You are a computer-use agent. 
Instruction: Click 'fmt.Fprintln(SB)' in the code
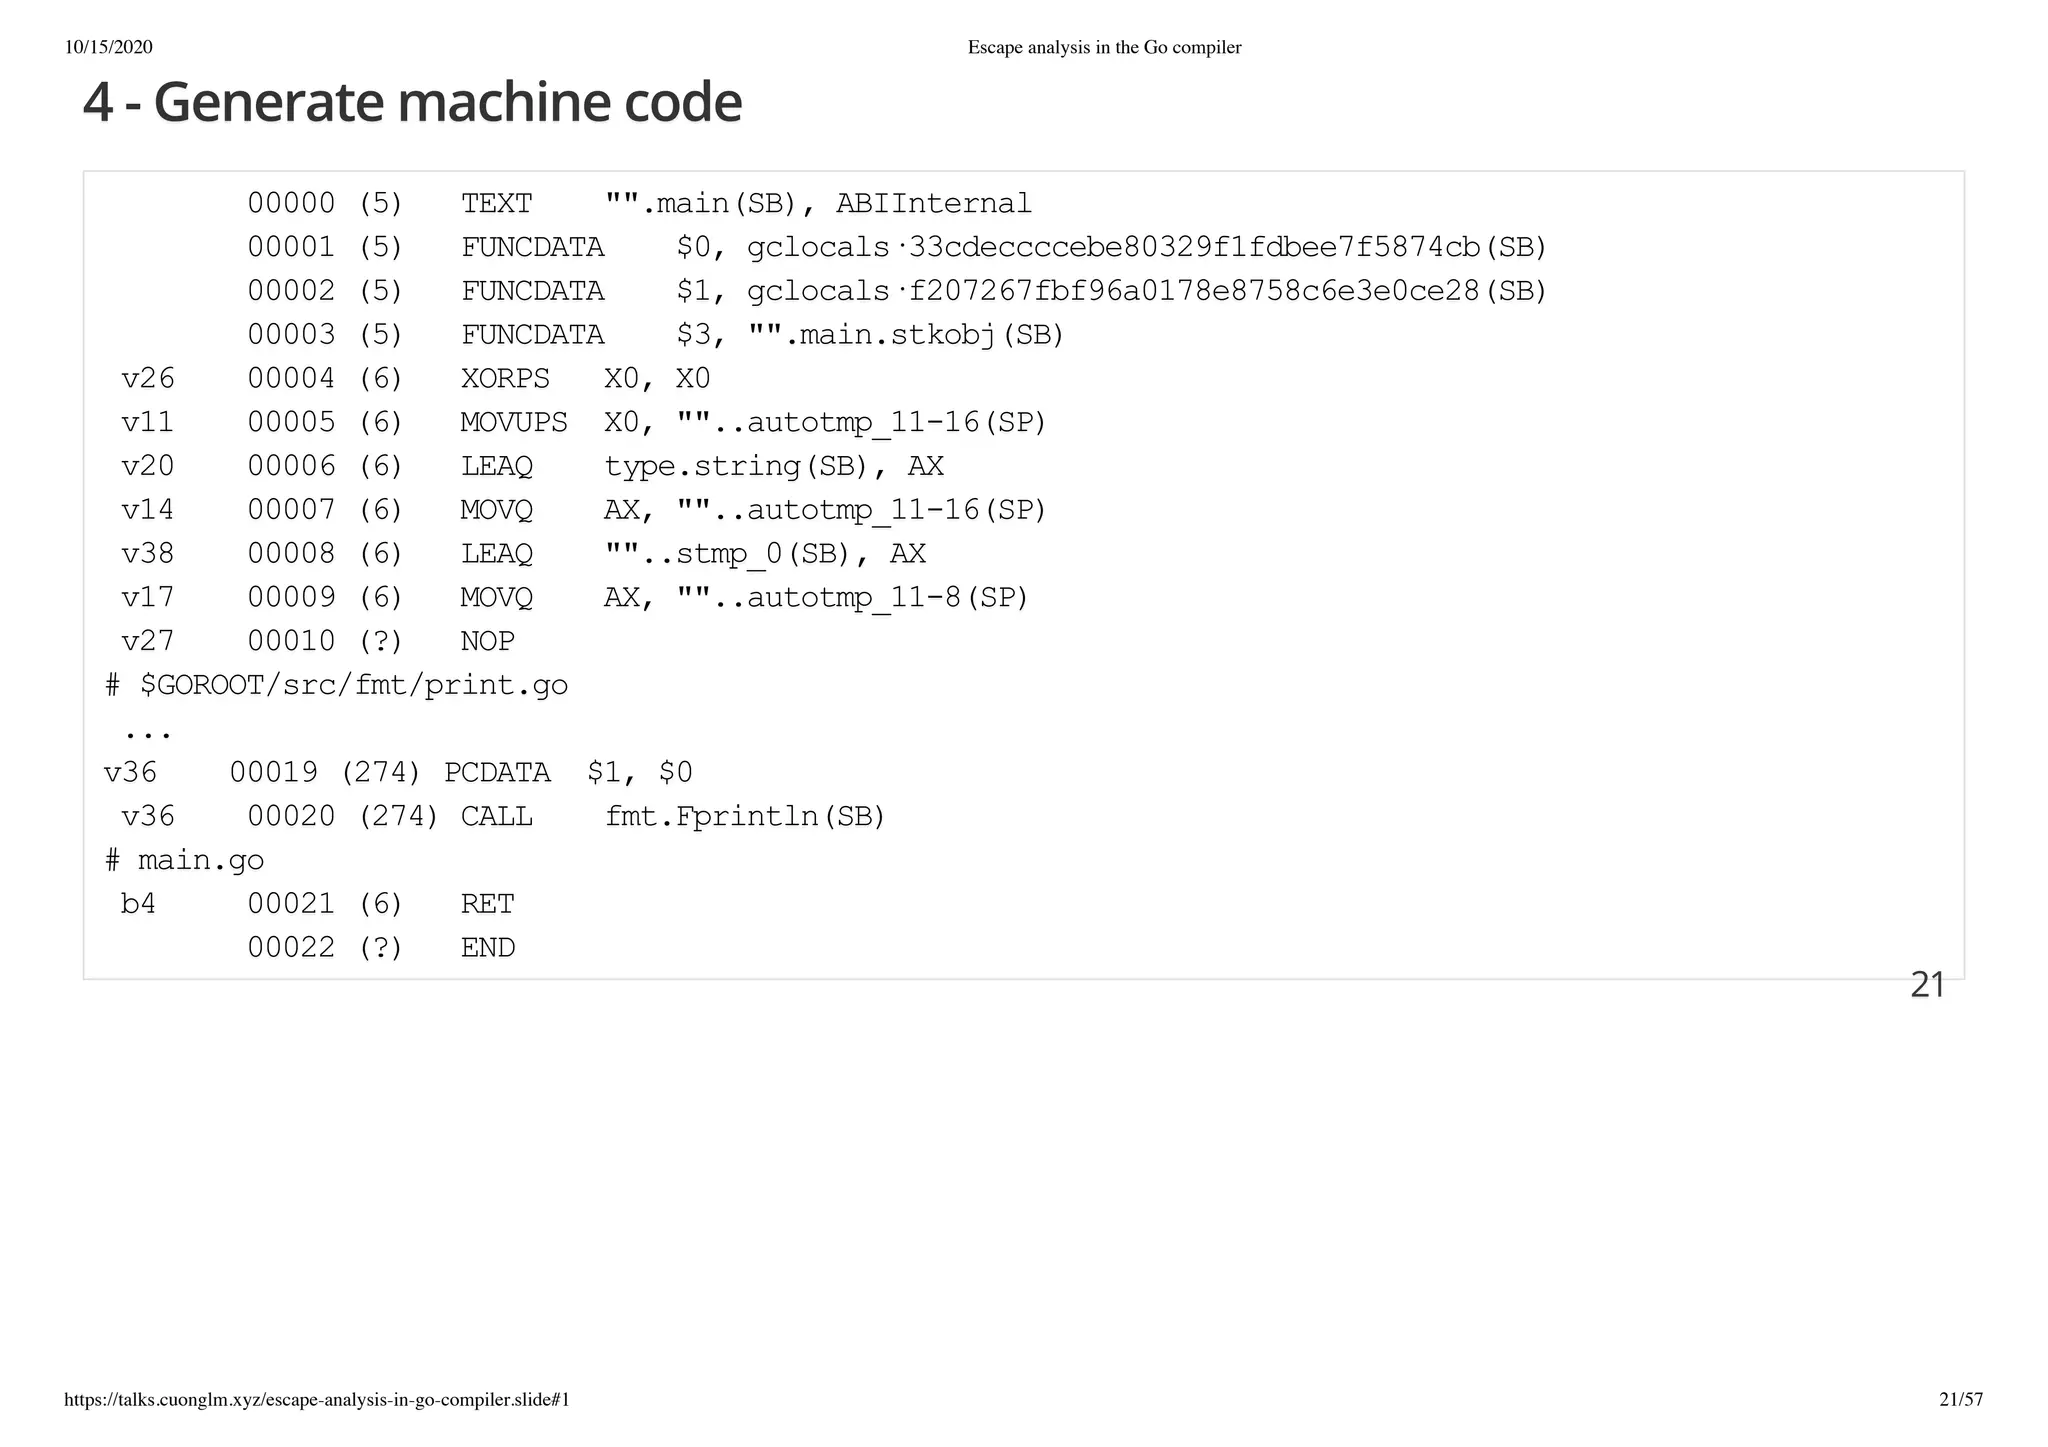(x=745, y=816)
